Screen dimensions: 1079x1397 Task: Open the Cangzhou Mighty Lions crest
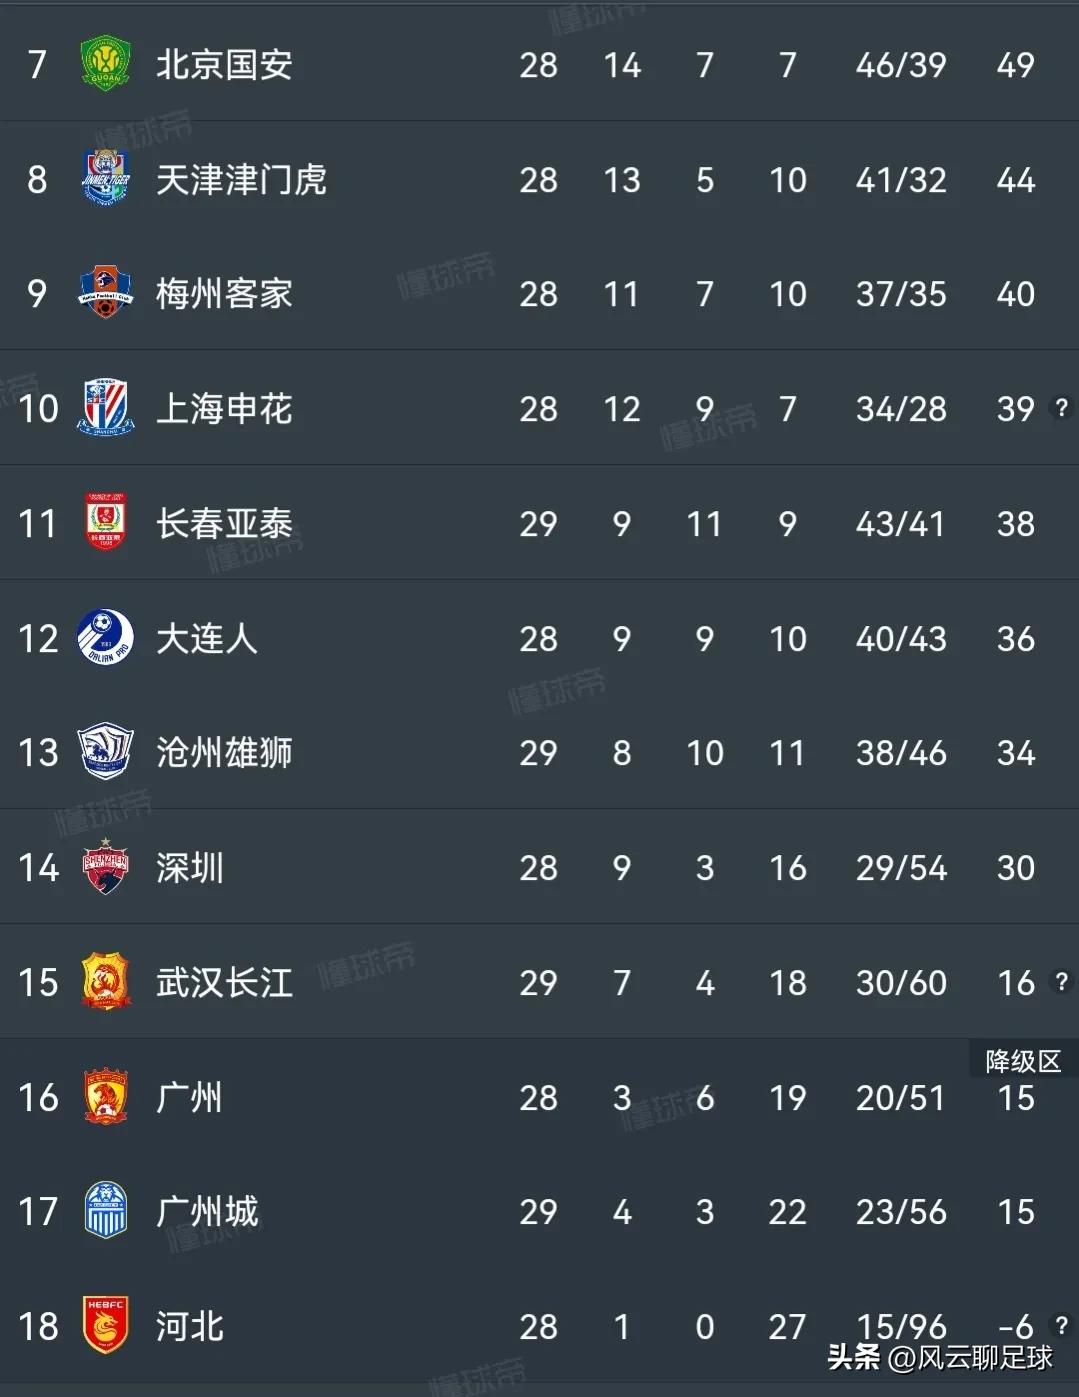pyautogui.click(x=105, y=752)
